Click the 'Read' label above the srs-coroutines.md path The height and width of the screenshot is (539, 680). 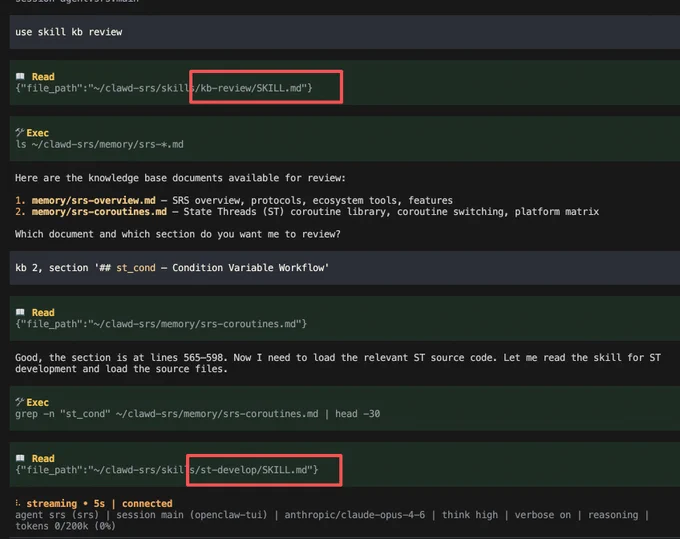coord(43,313)
